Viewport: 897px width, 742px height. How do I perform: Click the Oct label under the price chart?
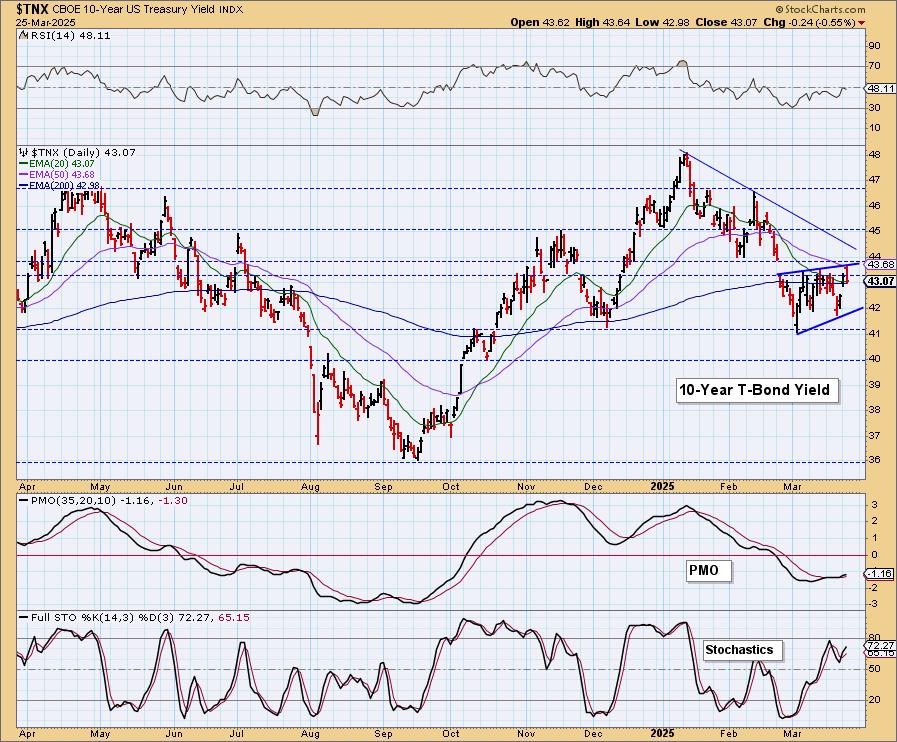(x=451, y=487)
